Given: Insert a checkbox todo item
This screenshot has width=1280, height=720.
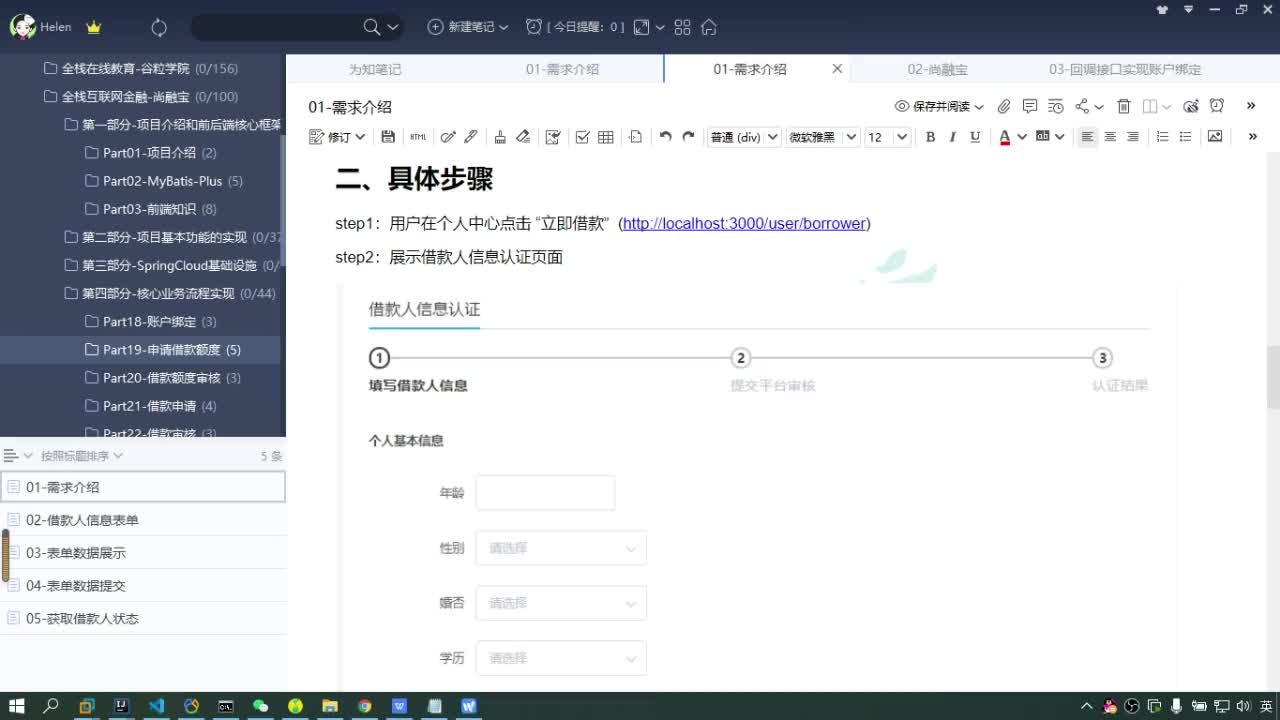Looking at the screenshot, I should tap(582, 137).
